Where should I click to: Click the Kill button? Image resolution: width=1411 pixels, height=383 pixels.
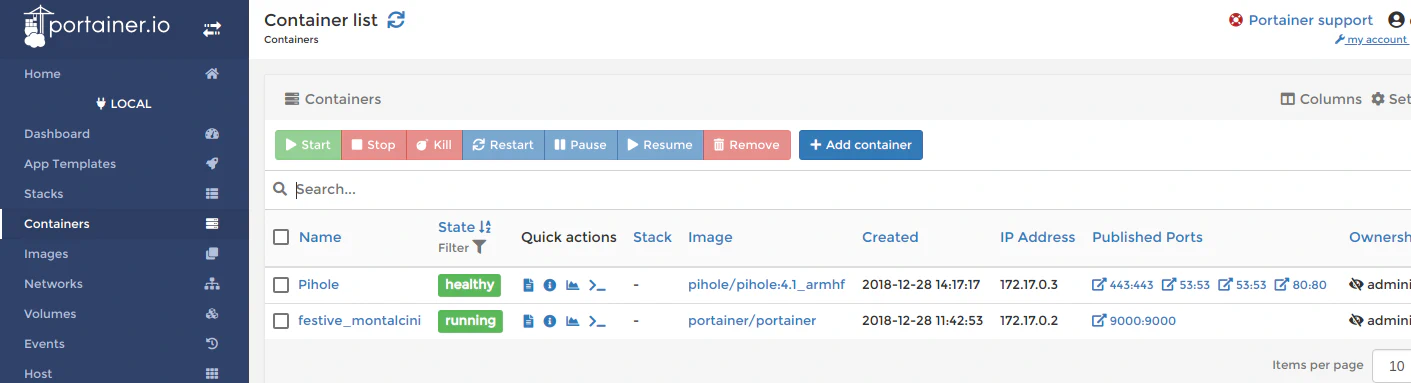(x=434, y=145)
